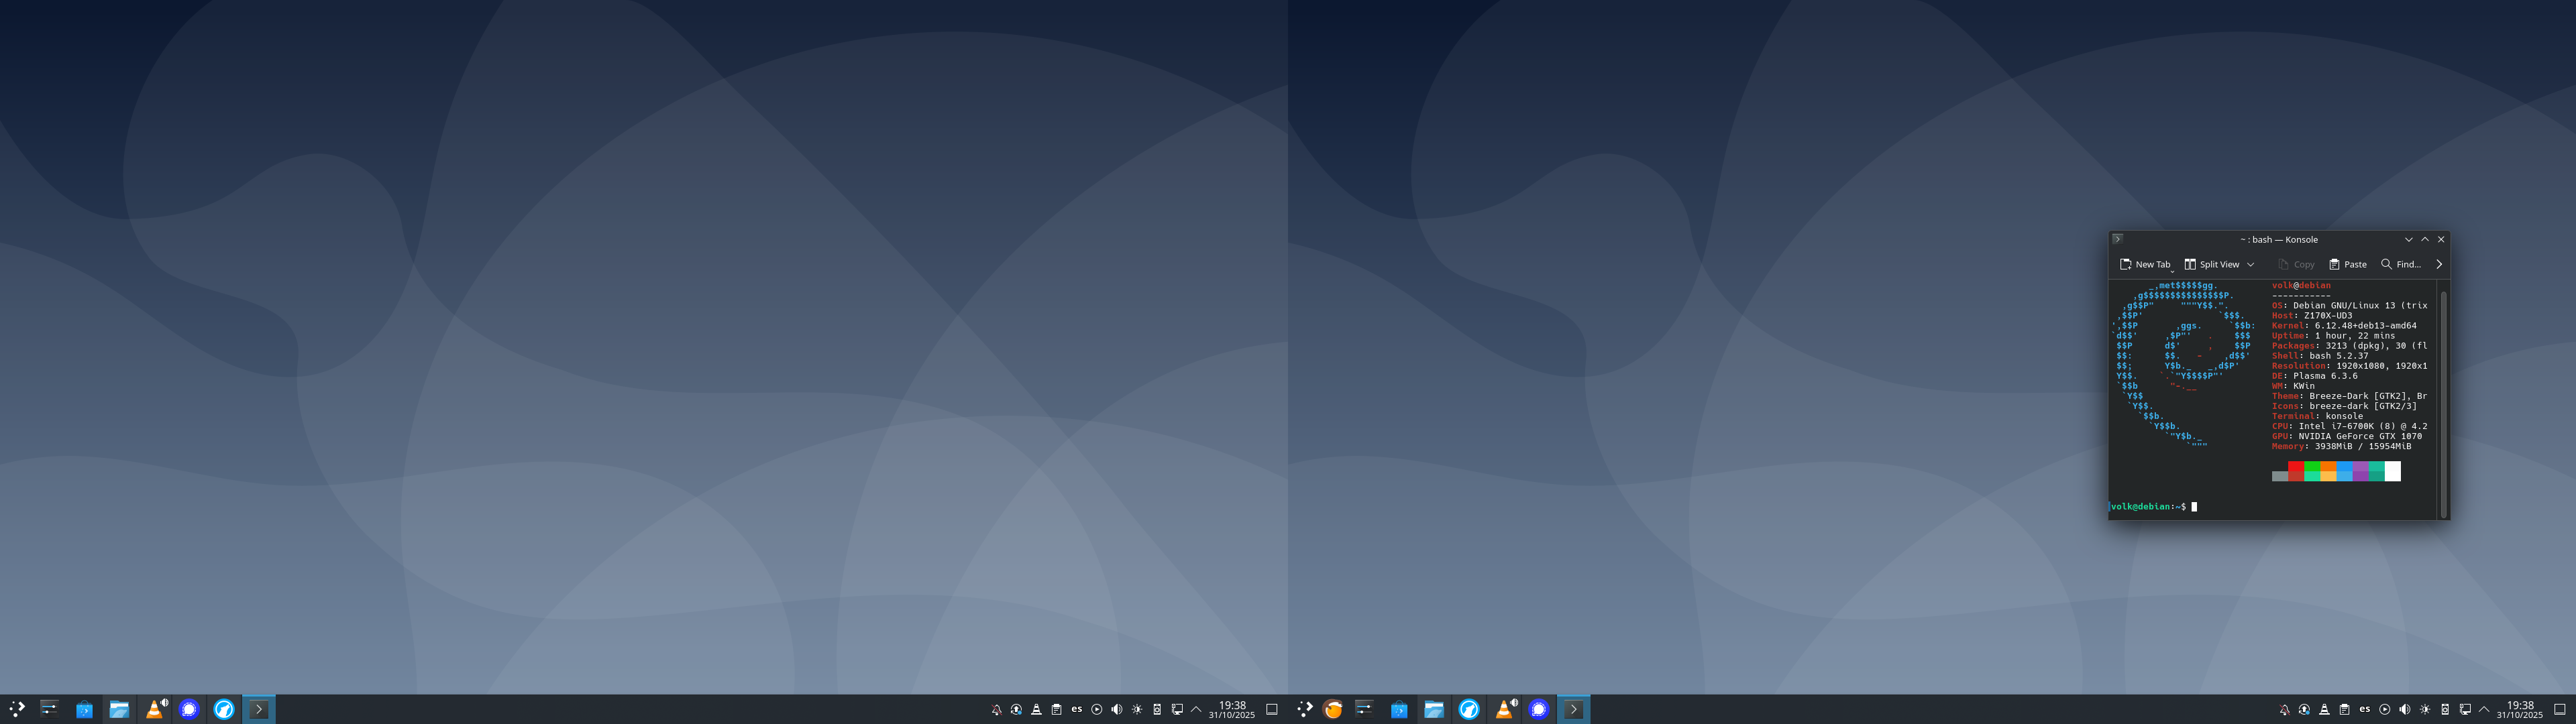
Task: Expand the Konsole toolbar overflow chevron
Action: tap(2438, 264)
